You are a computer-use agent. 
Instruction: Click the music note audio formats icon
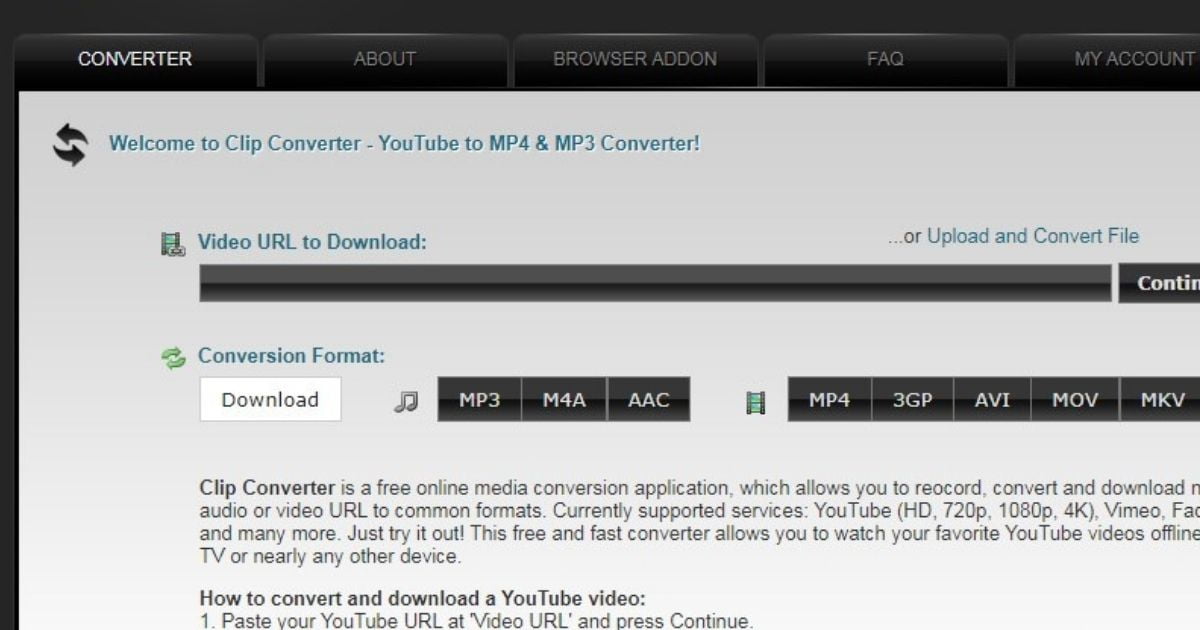click(x=405, y=402)
